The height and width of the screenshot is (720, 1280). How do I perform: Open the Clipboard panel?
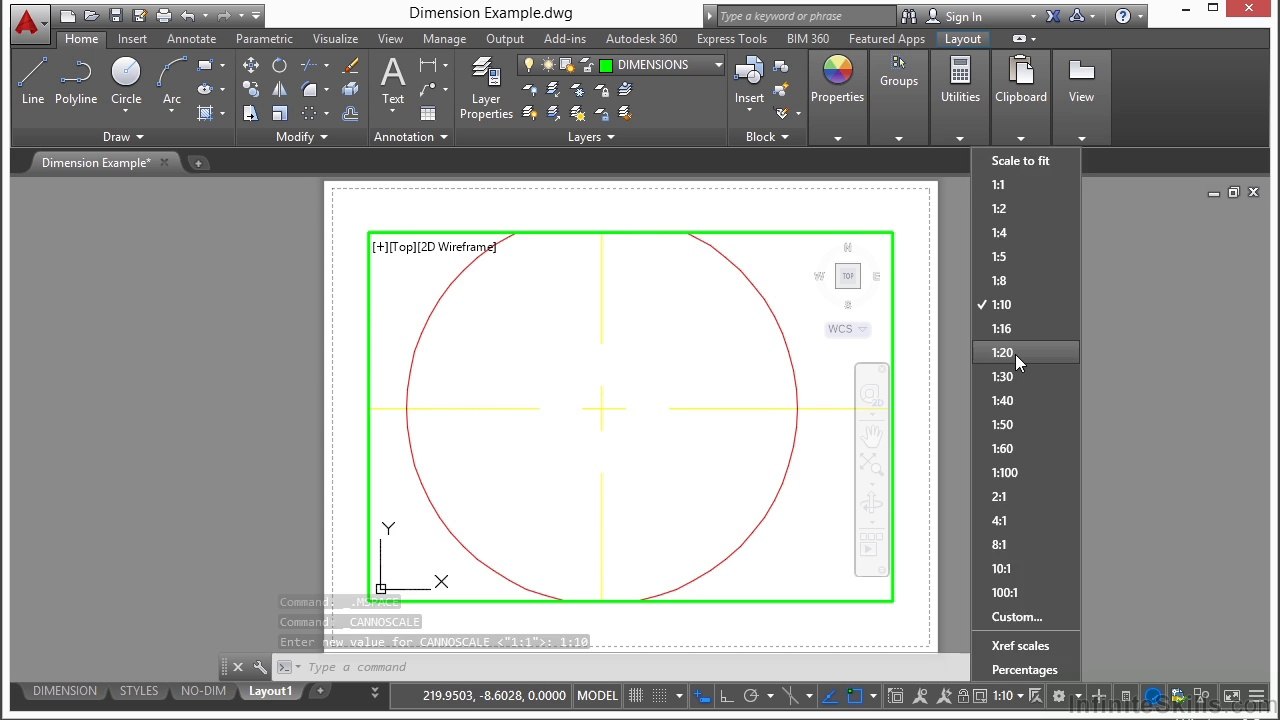coord(1020,80)
